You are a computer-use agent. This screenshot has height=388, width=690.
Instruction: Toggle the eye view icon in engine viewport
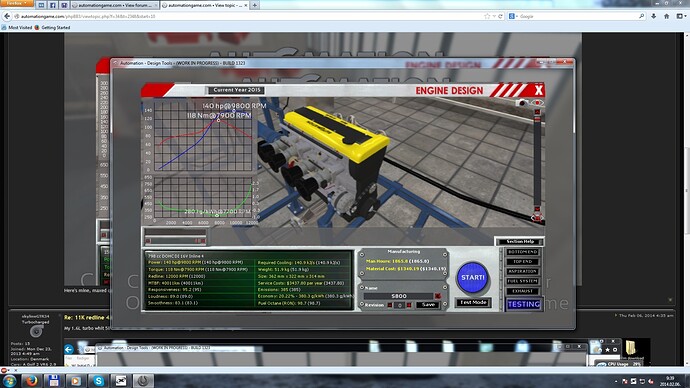537,103
